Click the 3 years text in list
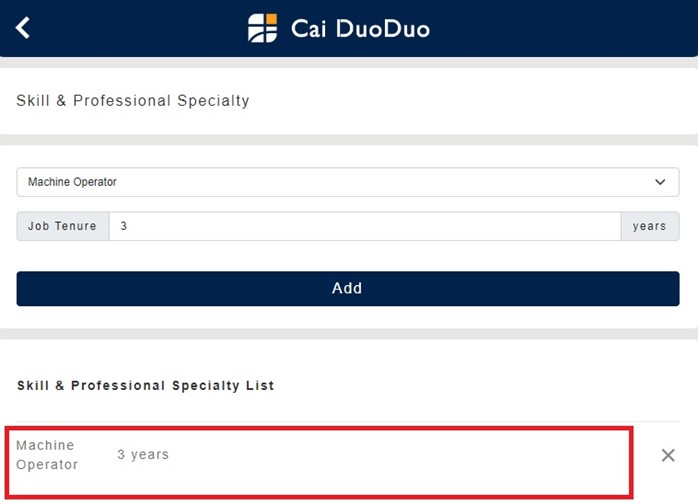Image resolution: width=698 pixels, height=504 pixels. click(x=143, y=455)
